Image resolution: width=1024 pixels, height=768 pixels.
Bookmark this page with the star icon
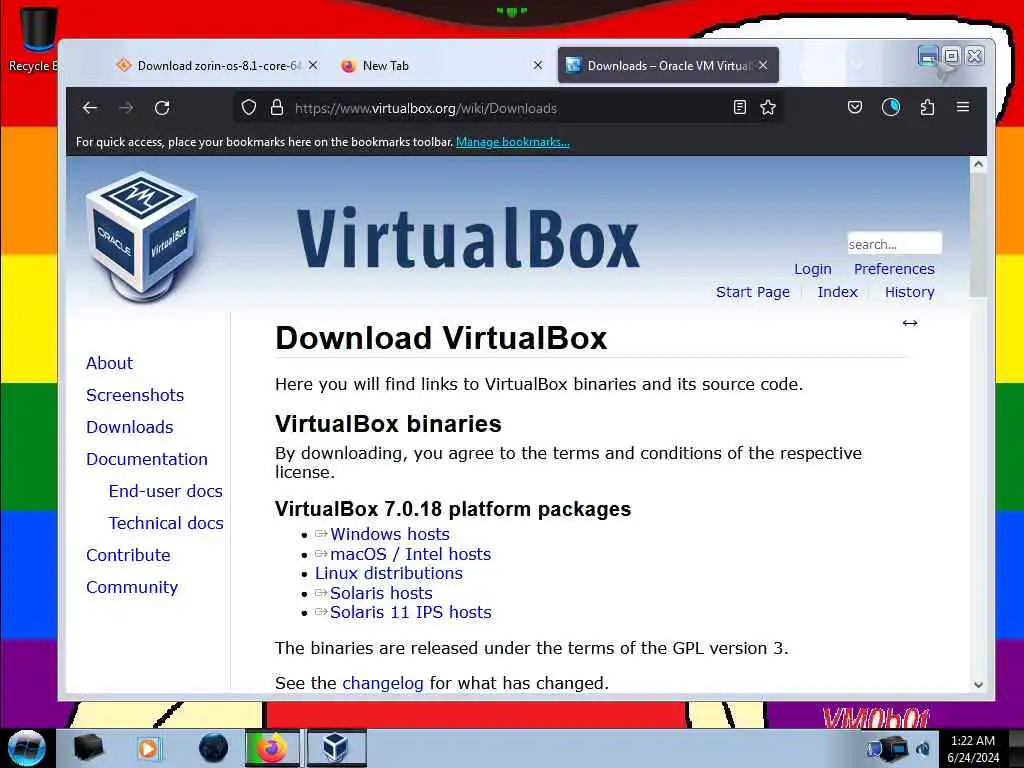768,108
